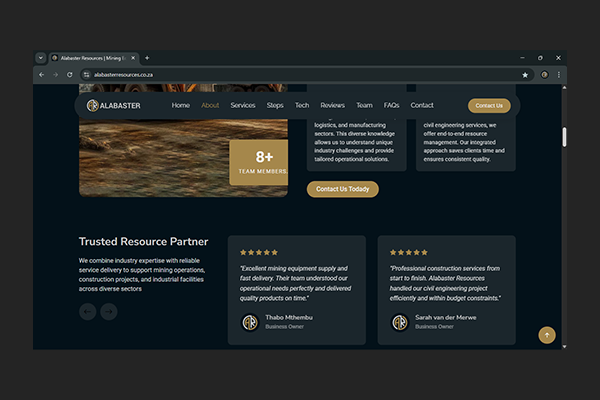Show next testimonial with right arrow
The width and height of the screenshot is (600, 400).
coord(109,312)
